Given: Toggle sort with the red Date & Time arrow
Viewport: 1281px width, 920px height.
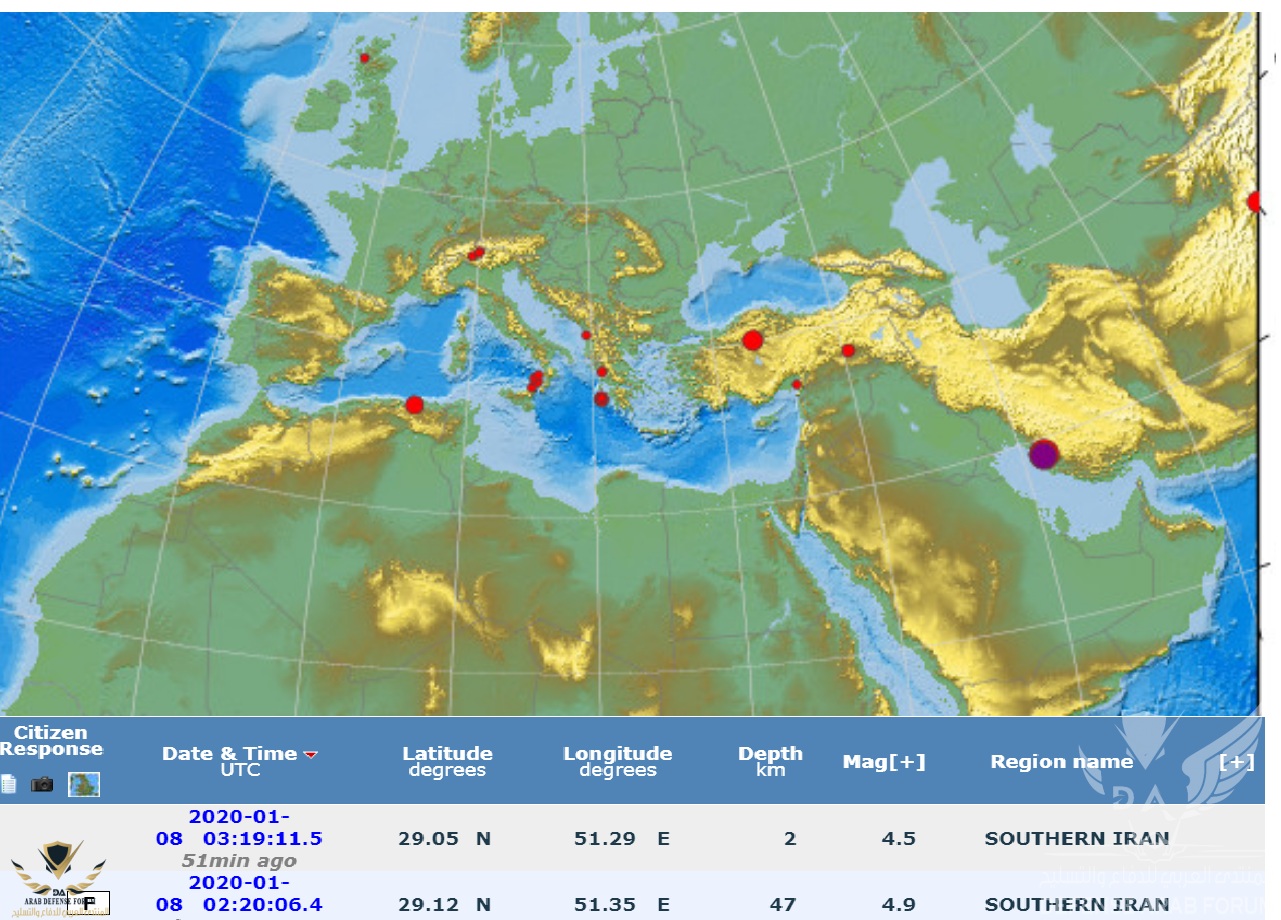Looking at the screenshot, I should 311,755.
